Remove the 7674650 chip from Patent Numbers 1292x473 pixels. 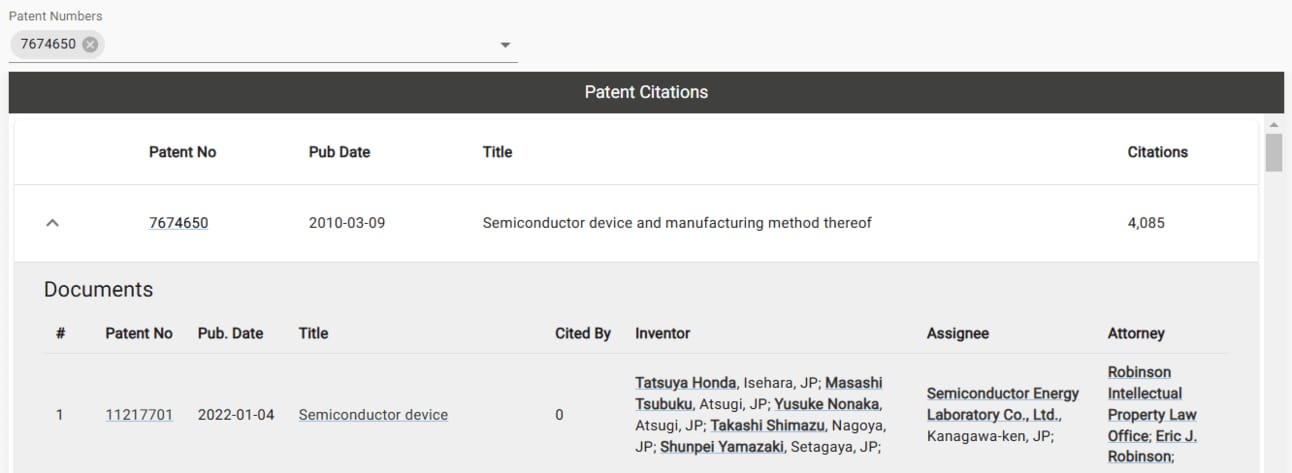(91, 44)
